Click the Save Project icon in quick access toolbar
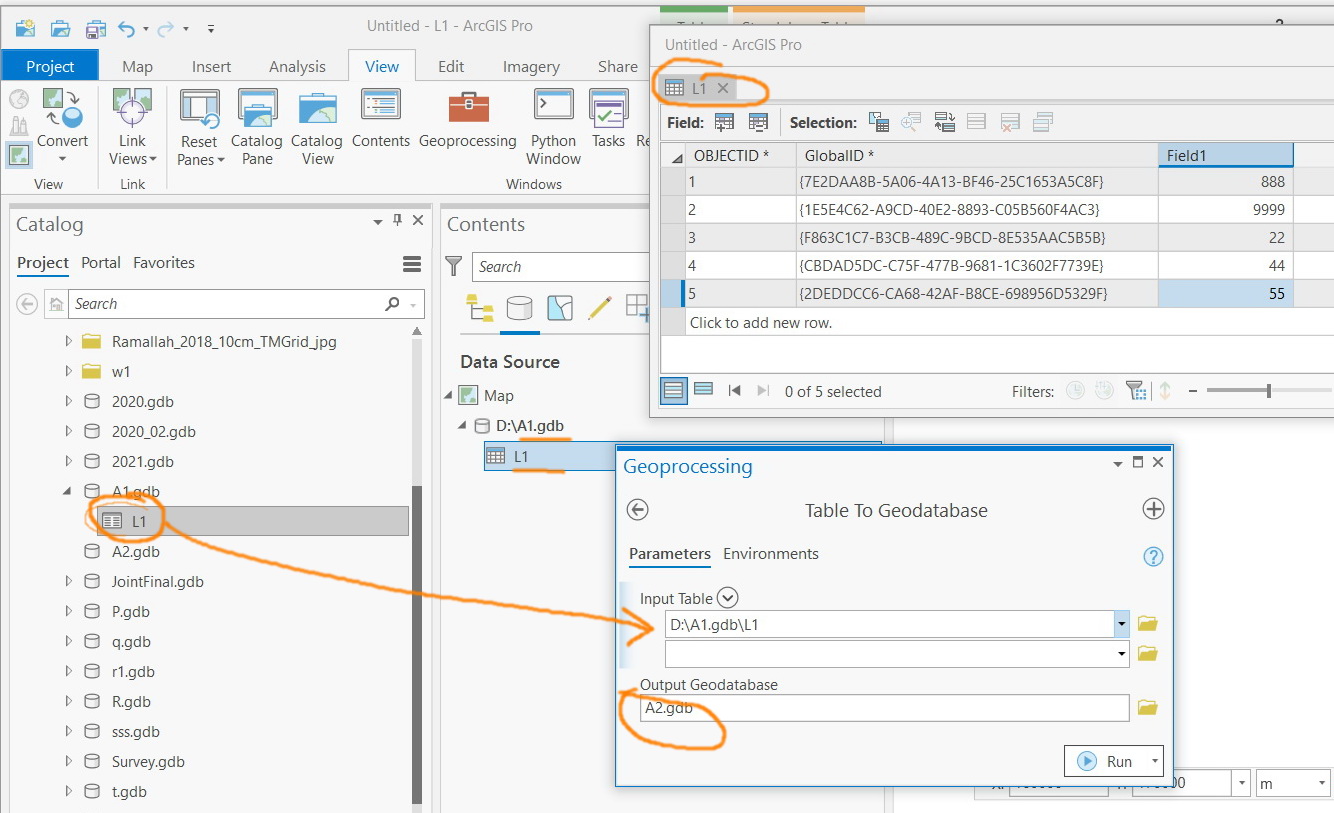The width and height of the screenshot is (1334, 813). click(x=95, y=28)
